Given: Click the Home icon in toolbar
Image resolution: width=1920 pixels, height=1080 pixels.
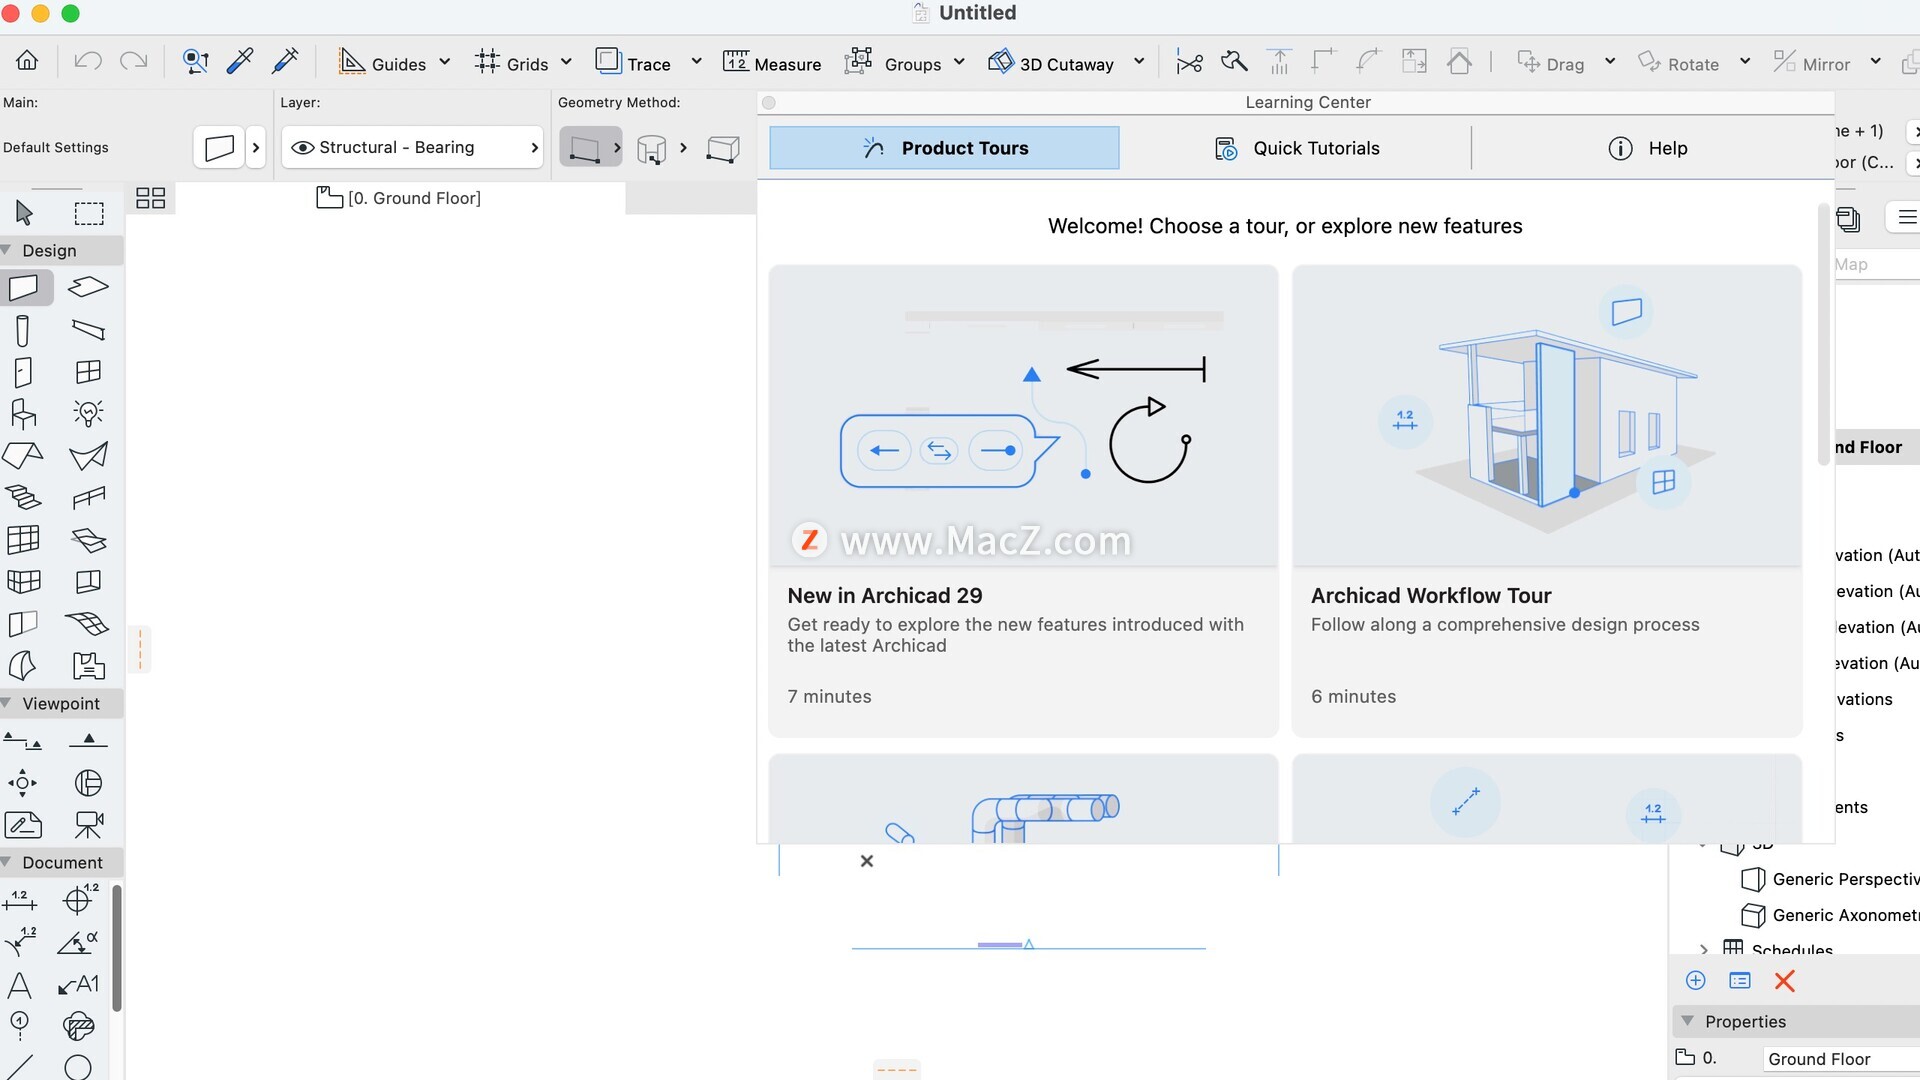Looking at the screenshot, I should pos(27,62).
